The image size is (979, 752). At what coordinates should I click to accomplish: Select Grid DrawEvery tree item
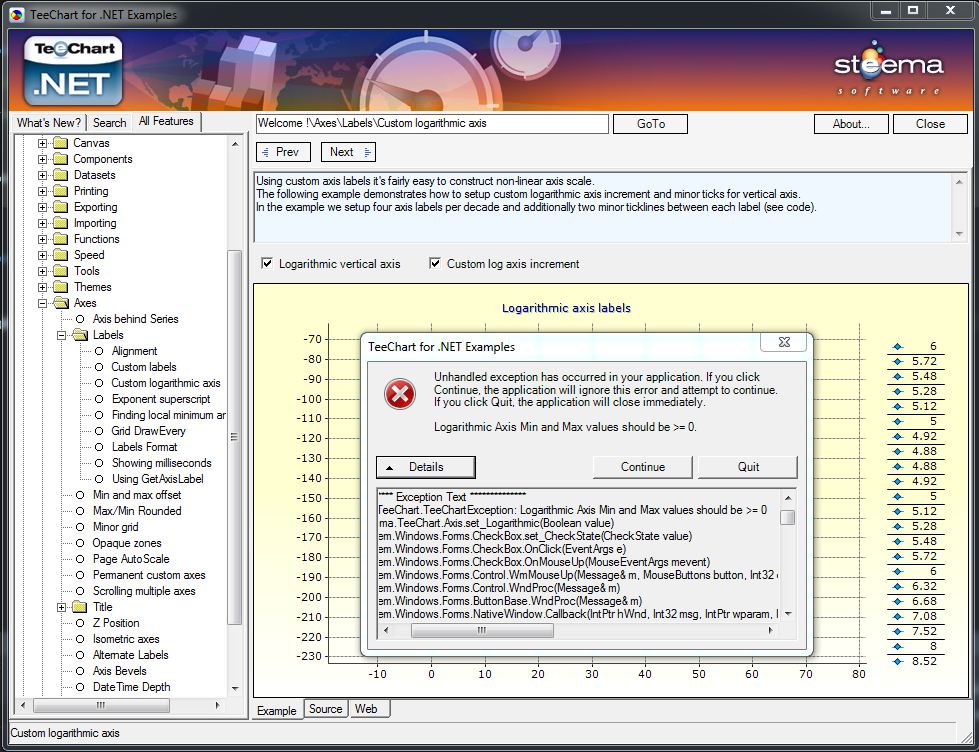coord(148,431)
